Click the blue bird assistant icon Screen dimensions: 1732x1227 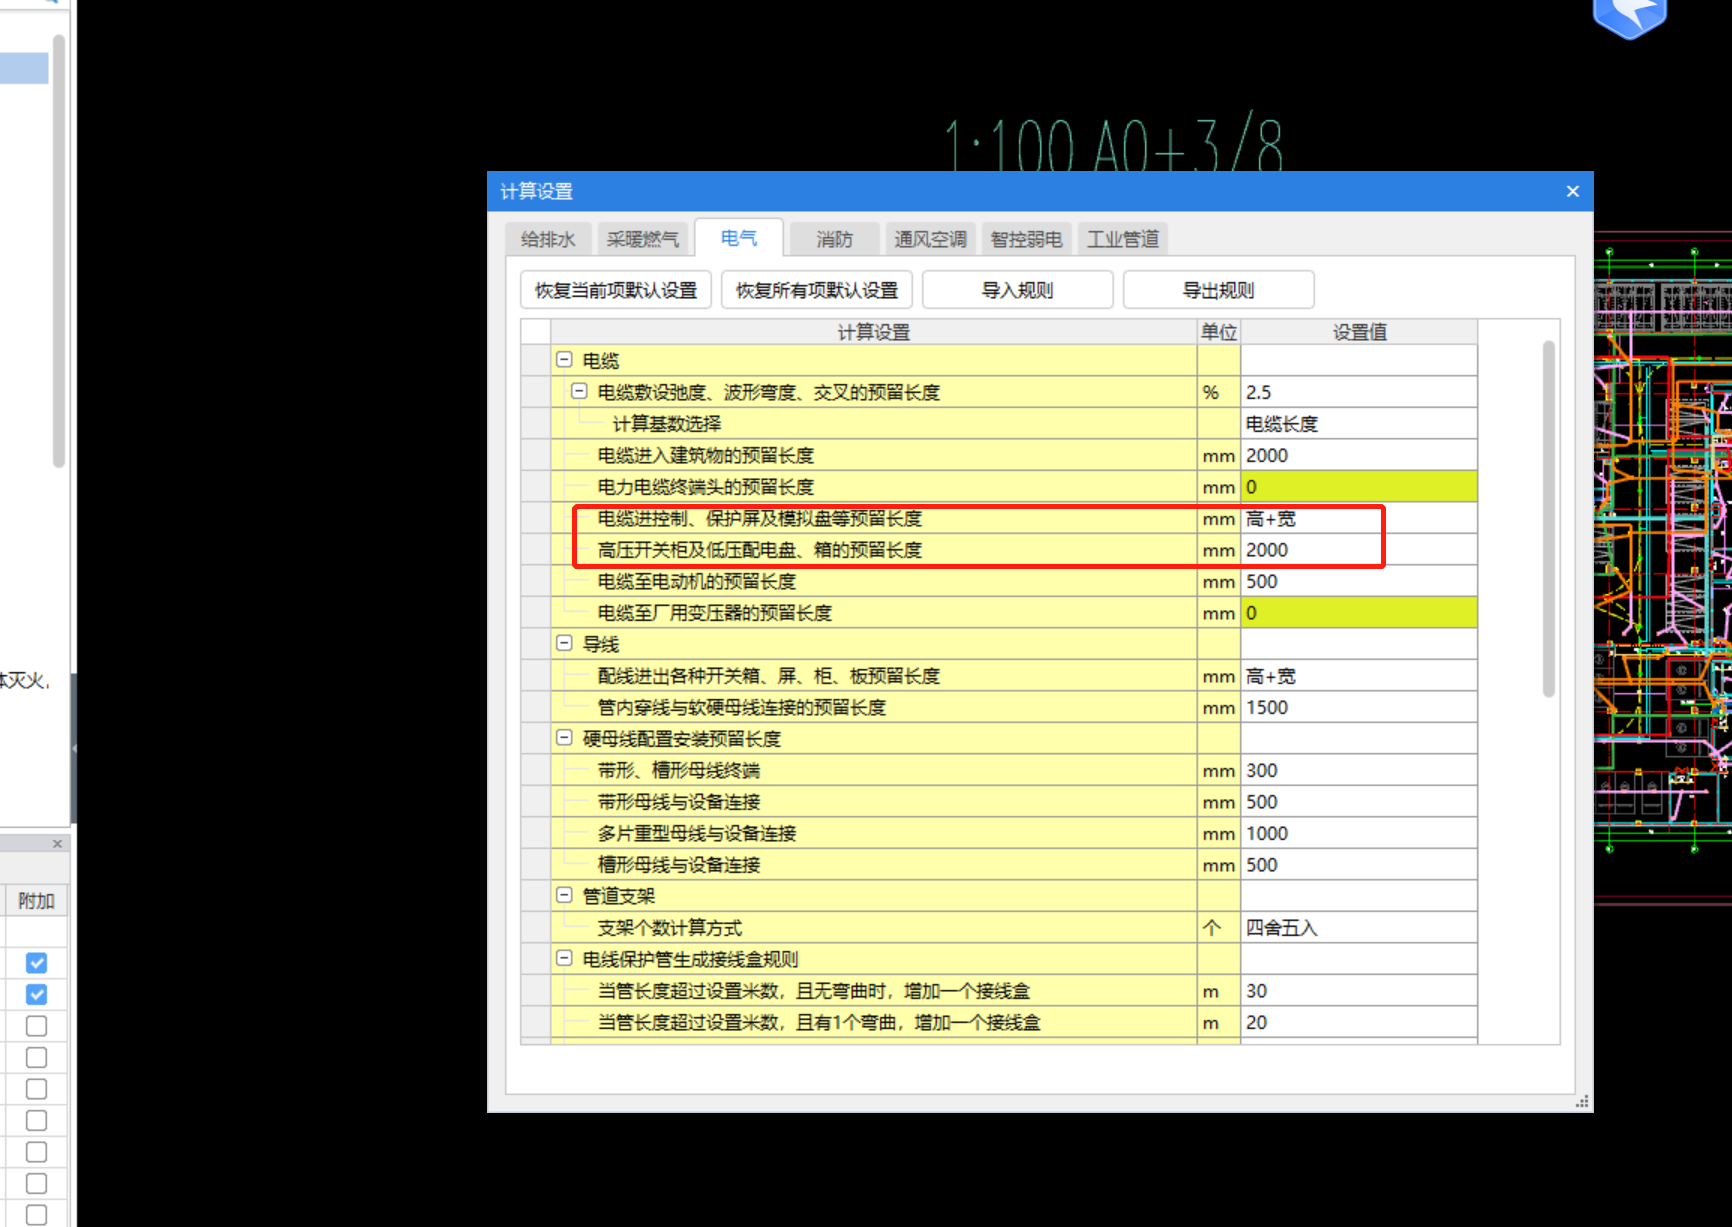click(x=1630, y=17)
